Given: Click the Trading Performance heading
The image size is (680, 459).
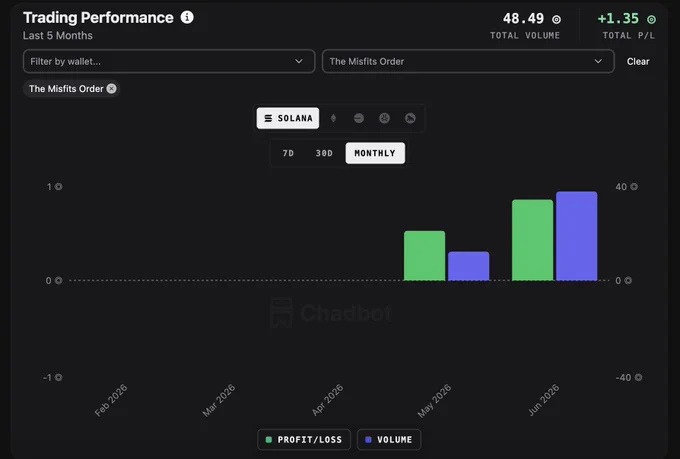Looking at the screenshot, I should pyautogui.click(x=98, y=18).
